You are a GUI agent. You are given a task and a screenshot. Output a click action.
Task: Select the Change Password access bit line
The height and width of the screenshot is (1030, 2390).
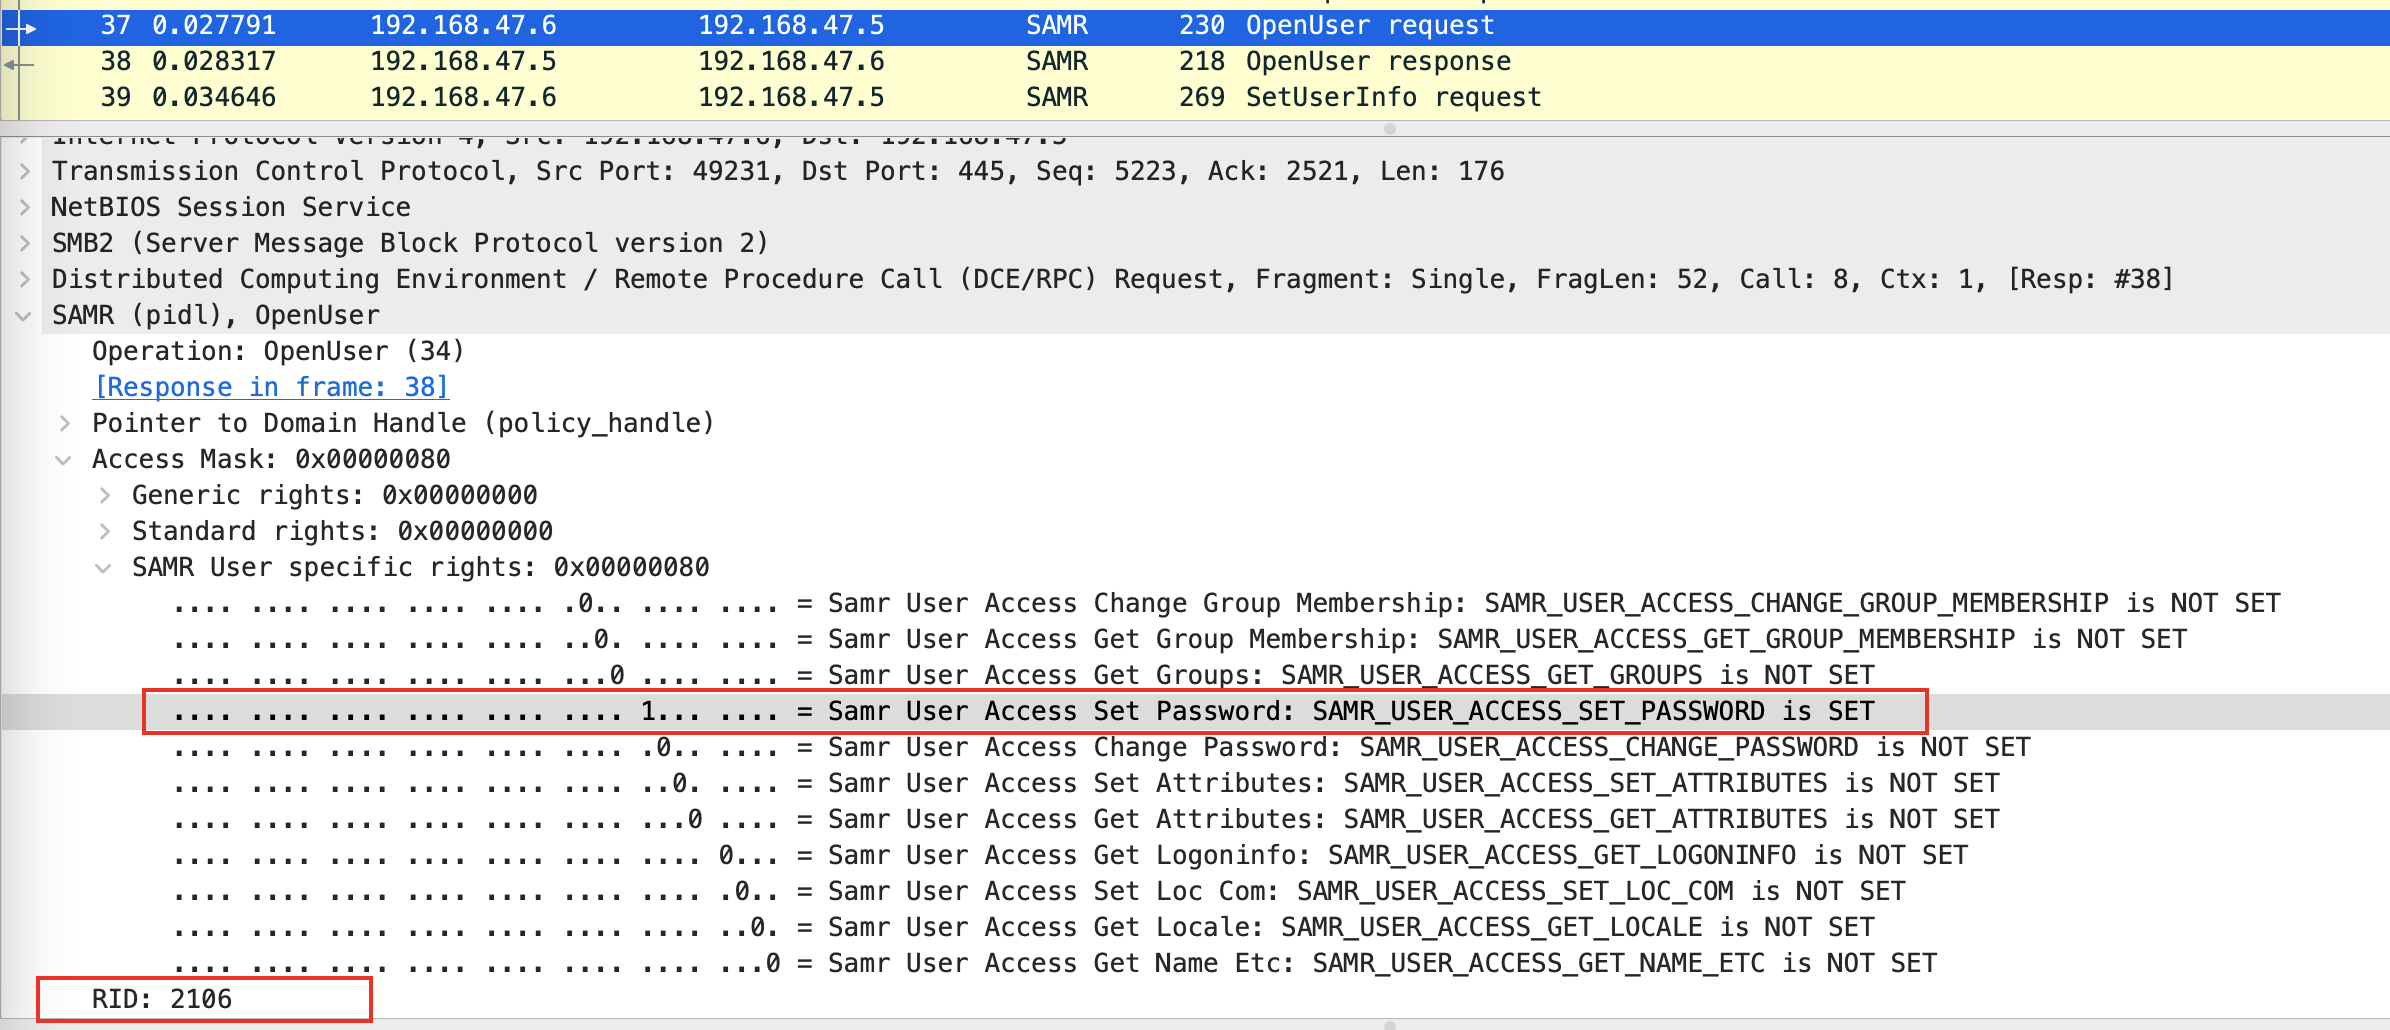pos(1100,748)
